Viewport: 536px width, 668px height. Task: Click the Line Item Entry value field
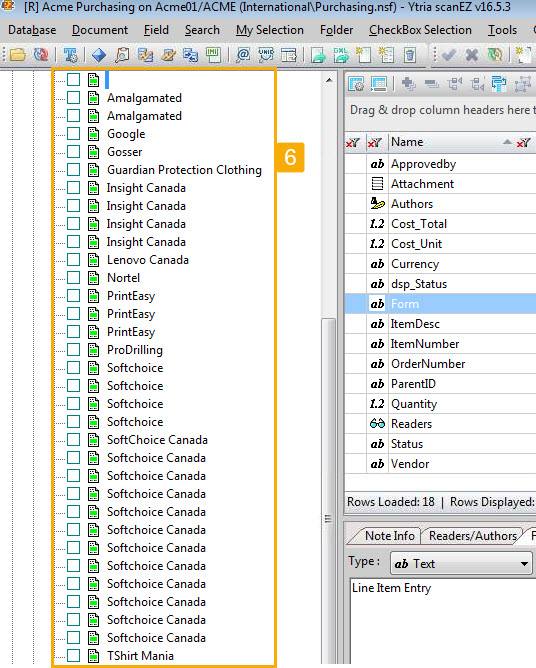[443, 622]
